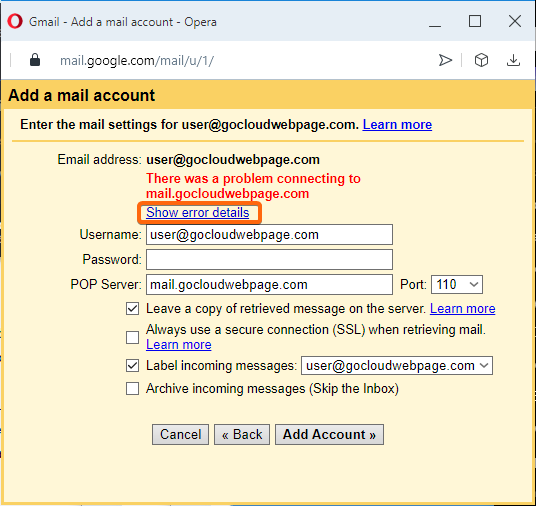The image size is (536, 506).
Task: Open the send-to-My-Flow arrow icon
Action: 445,60
